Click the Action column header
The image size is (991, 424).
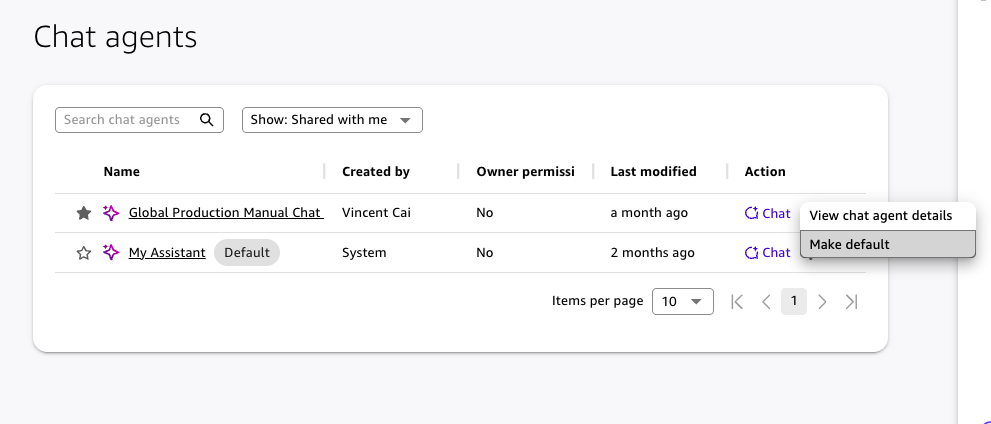(765, 171)
